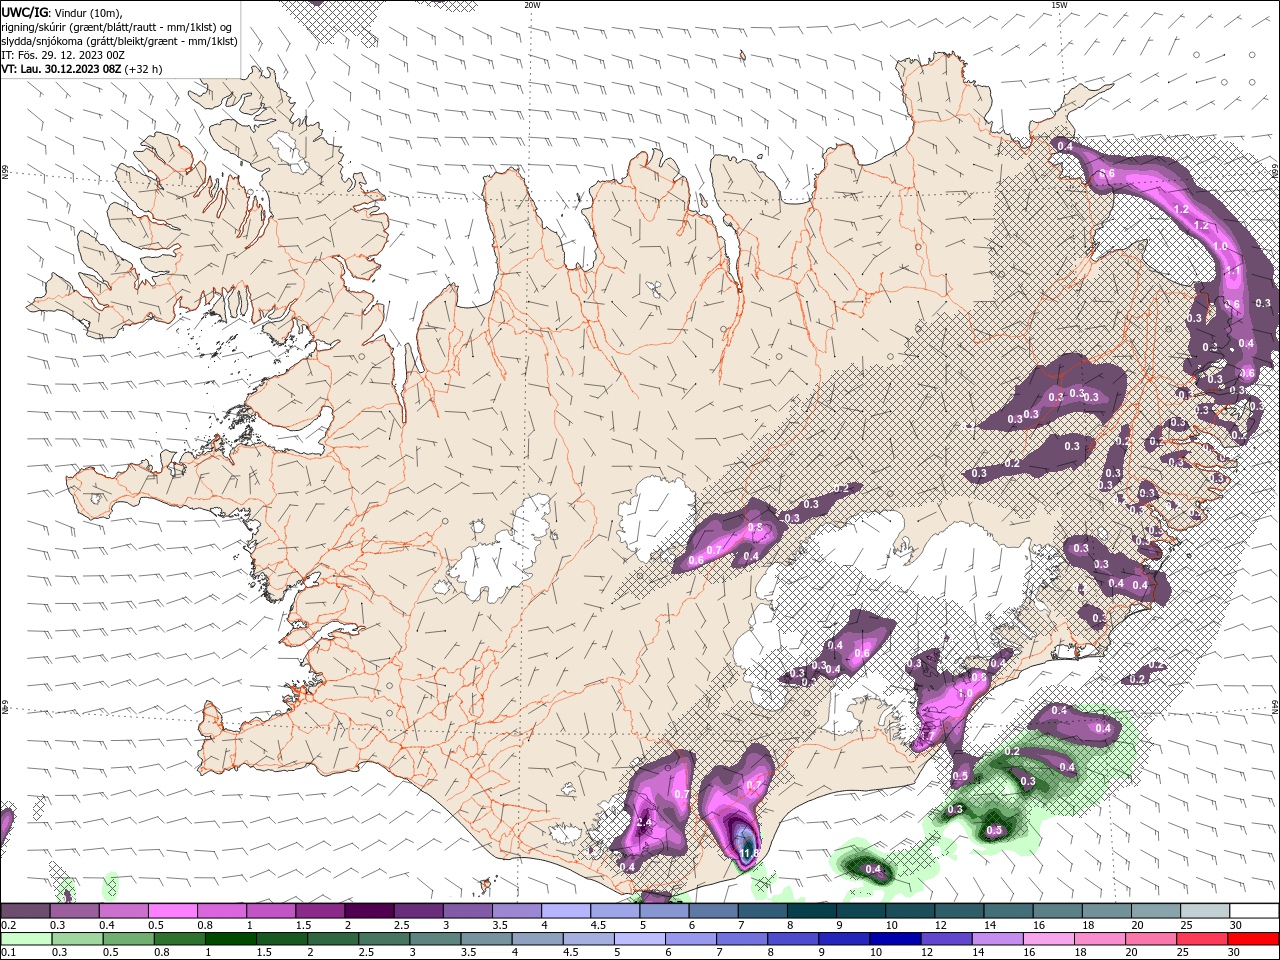Click the 2.4 precipitation value on south coast
This screenshot has height=960, width=1280.
644,822
